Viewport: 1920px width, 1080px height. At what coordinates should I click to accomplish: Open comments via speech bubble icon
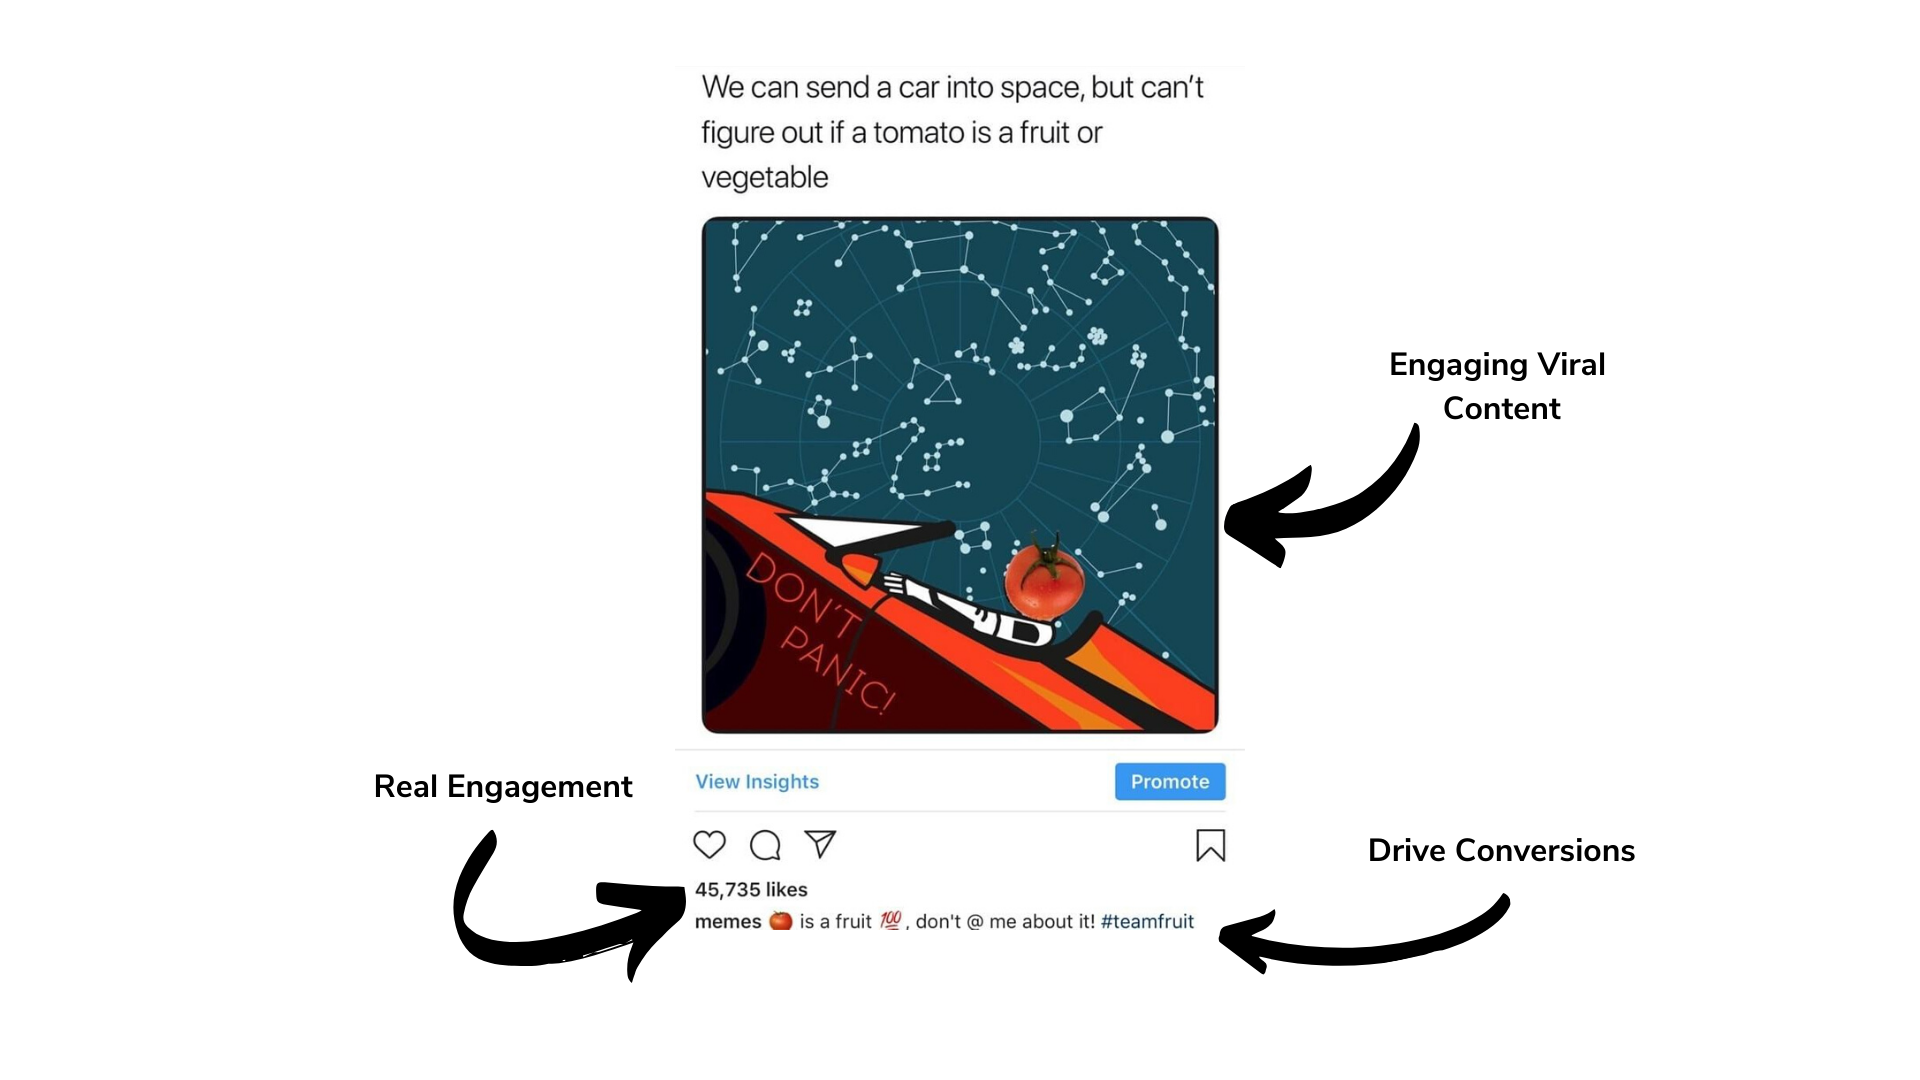765,845
